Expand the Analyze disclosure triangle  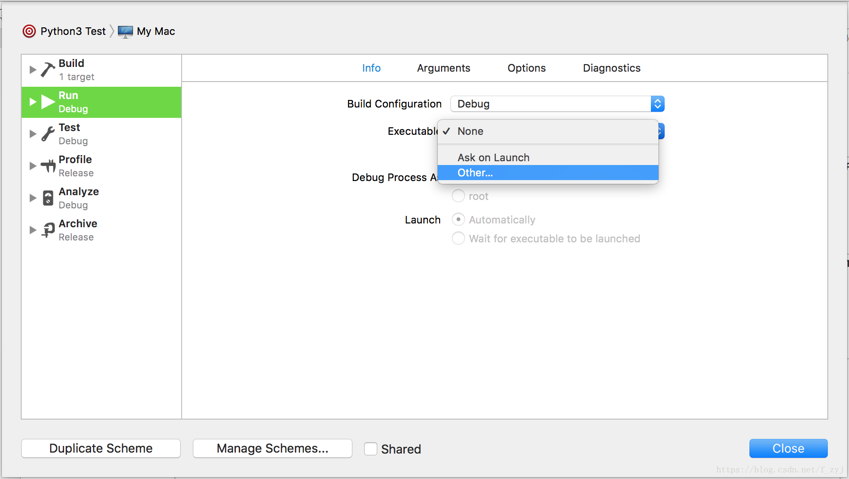coord(32,198)
